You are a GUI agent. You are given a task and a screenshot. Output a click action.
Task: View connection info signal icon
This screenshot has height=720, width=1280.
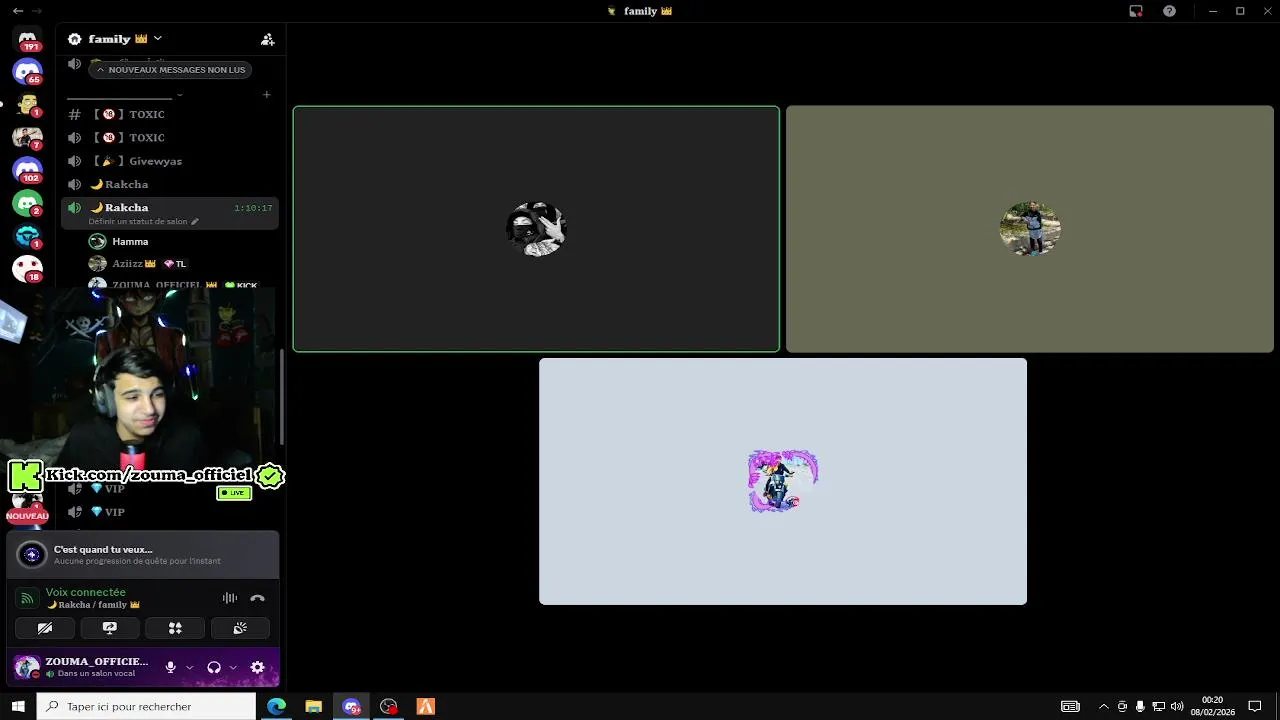pos(27,598)
